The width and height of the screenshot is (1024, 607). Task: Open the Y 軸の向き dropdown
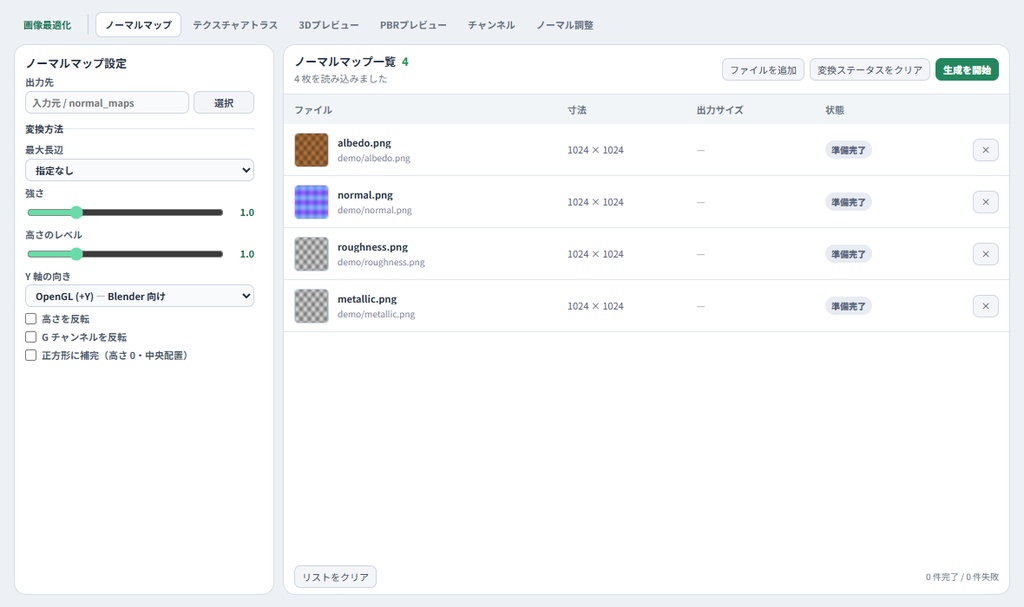pyautogui.click(x=140, y=296)
